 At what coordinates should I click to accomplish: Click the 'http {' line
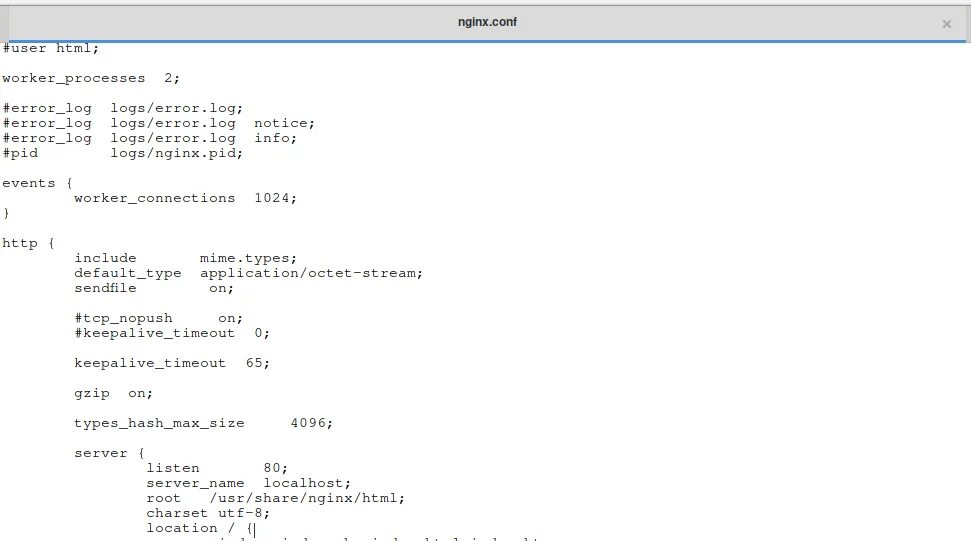tap(28, 243)
